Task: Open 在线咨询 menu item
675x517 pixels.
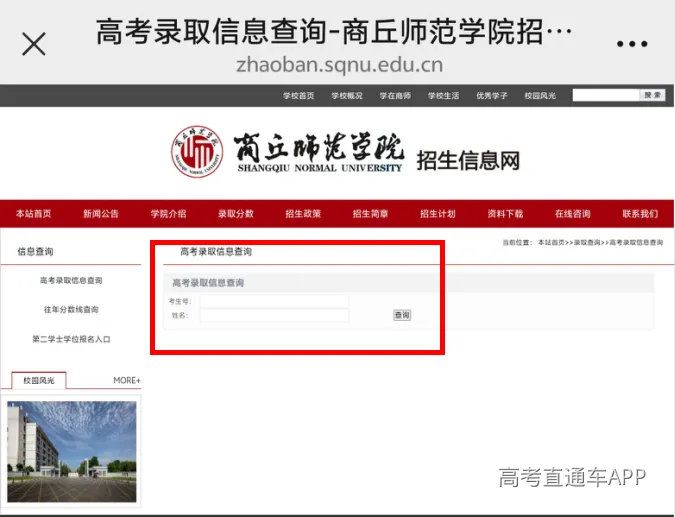Action: 573,214
